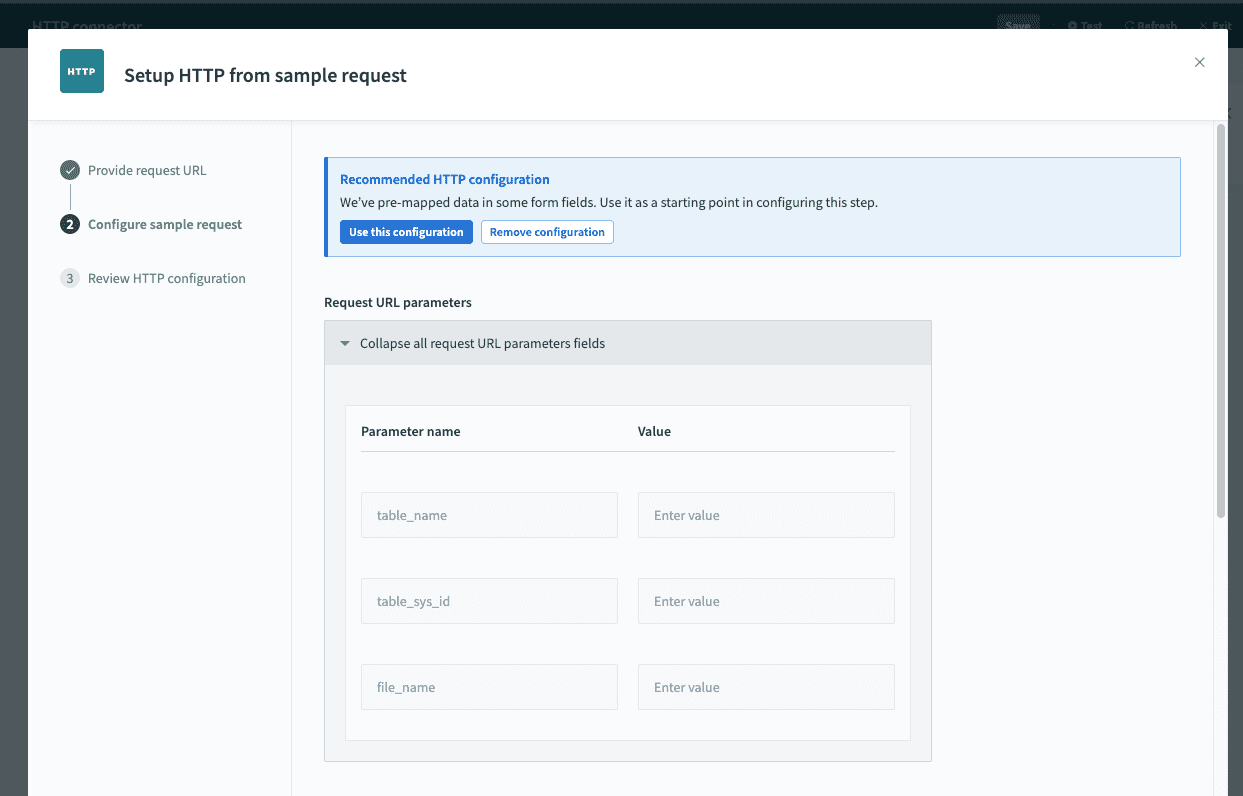
Task: Click the value field next to table_sys_id
Action: (766, 600)
